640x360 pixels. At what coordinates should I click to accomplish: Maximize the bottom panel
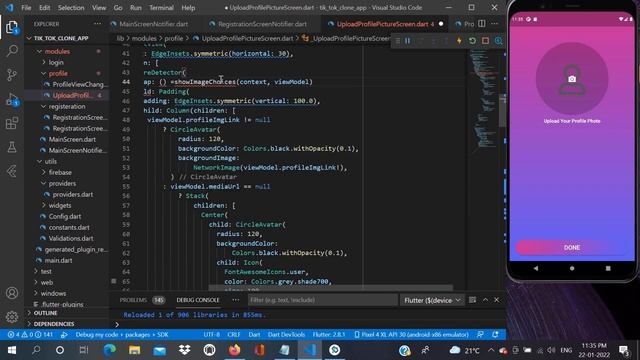485,300
